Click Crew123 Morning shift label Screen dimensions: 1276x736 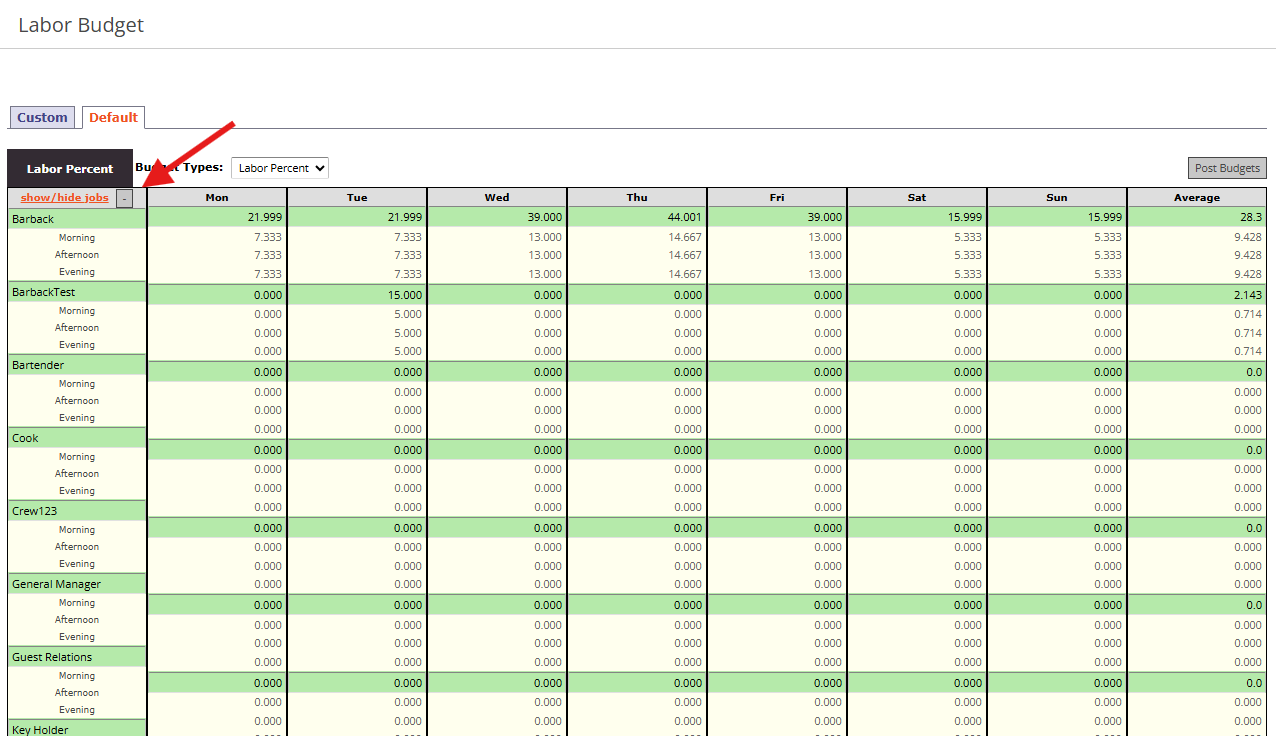(x=77, y=530)
